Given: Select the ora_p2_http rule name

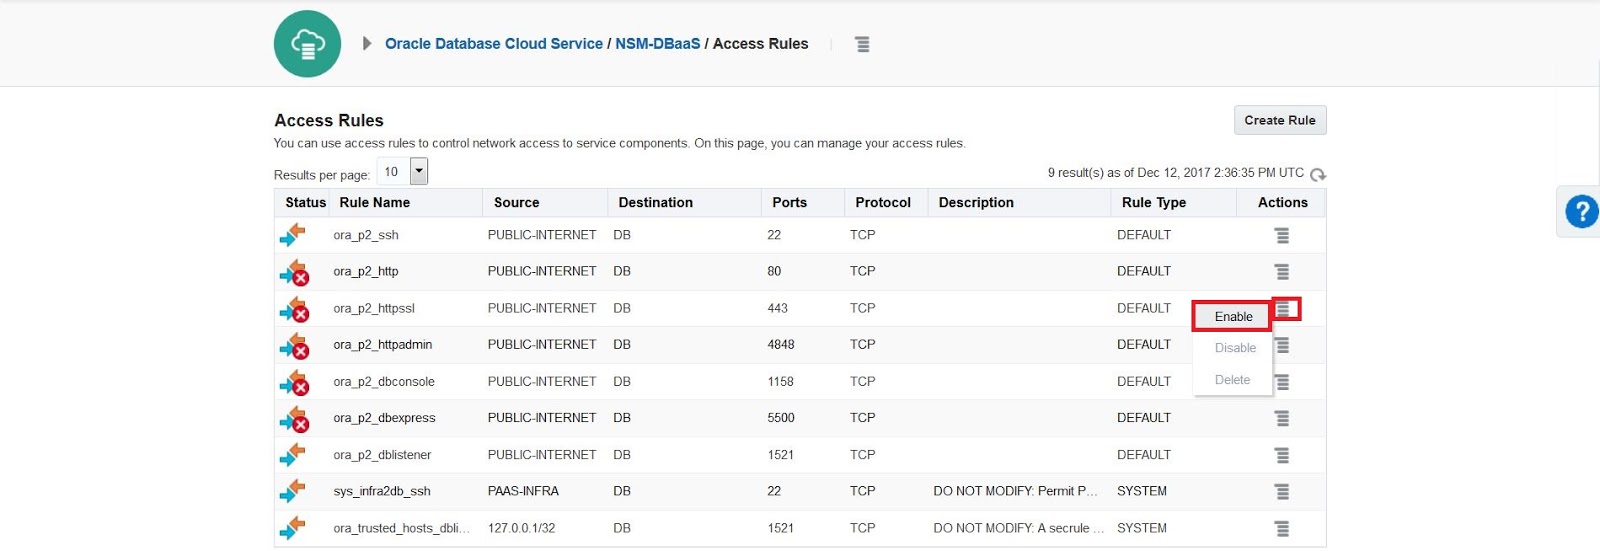Looking at the screenshot, I should click(366, 271).
